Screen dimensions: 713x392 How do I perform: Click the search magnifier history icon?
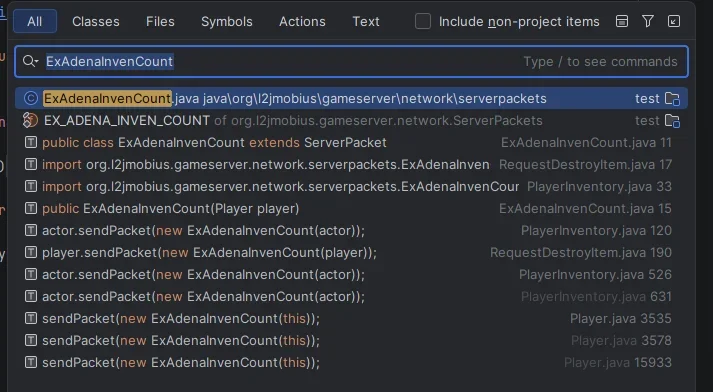(30, 61)
